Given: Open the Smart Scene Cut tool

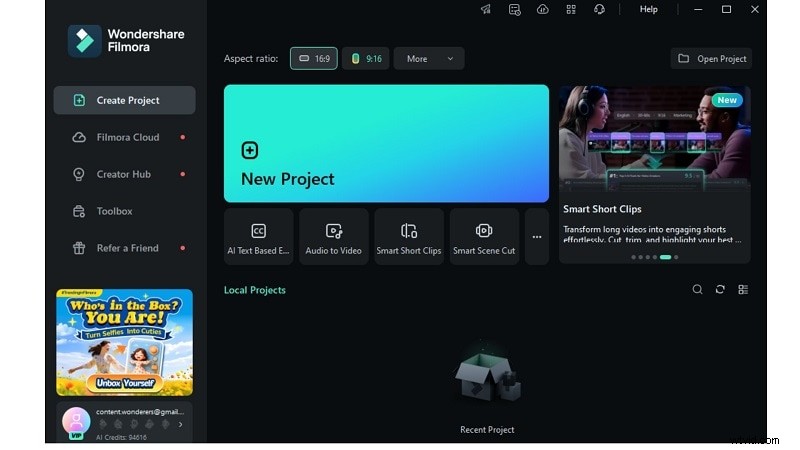Looking at the screenshot, I should click(x=484, y=237).
